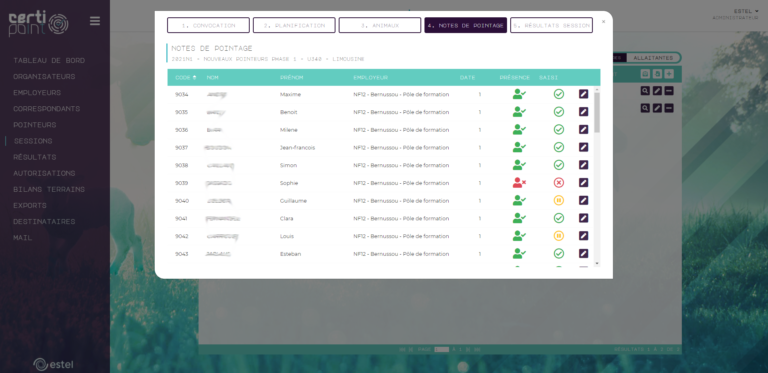This screenshot has width=768, height=373.
Task: Open Autorisations in sidebar
Action: (44, 173)
